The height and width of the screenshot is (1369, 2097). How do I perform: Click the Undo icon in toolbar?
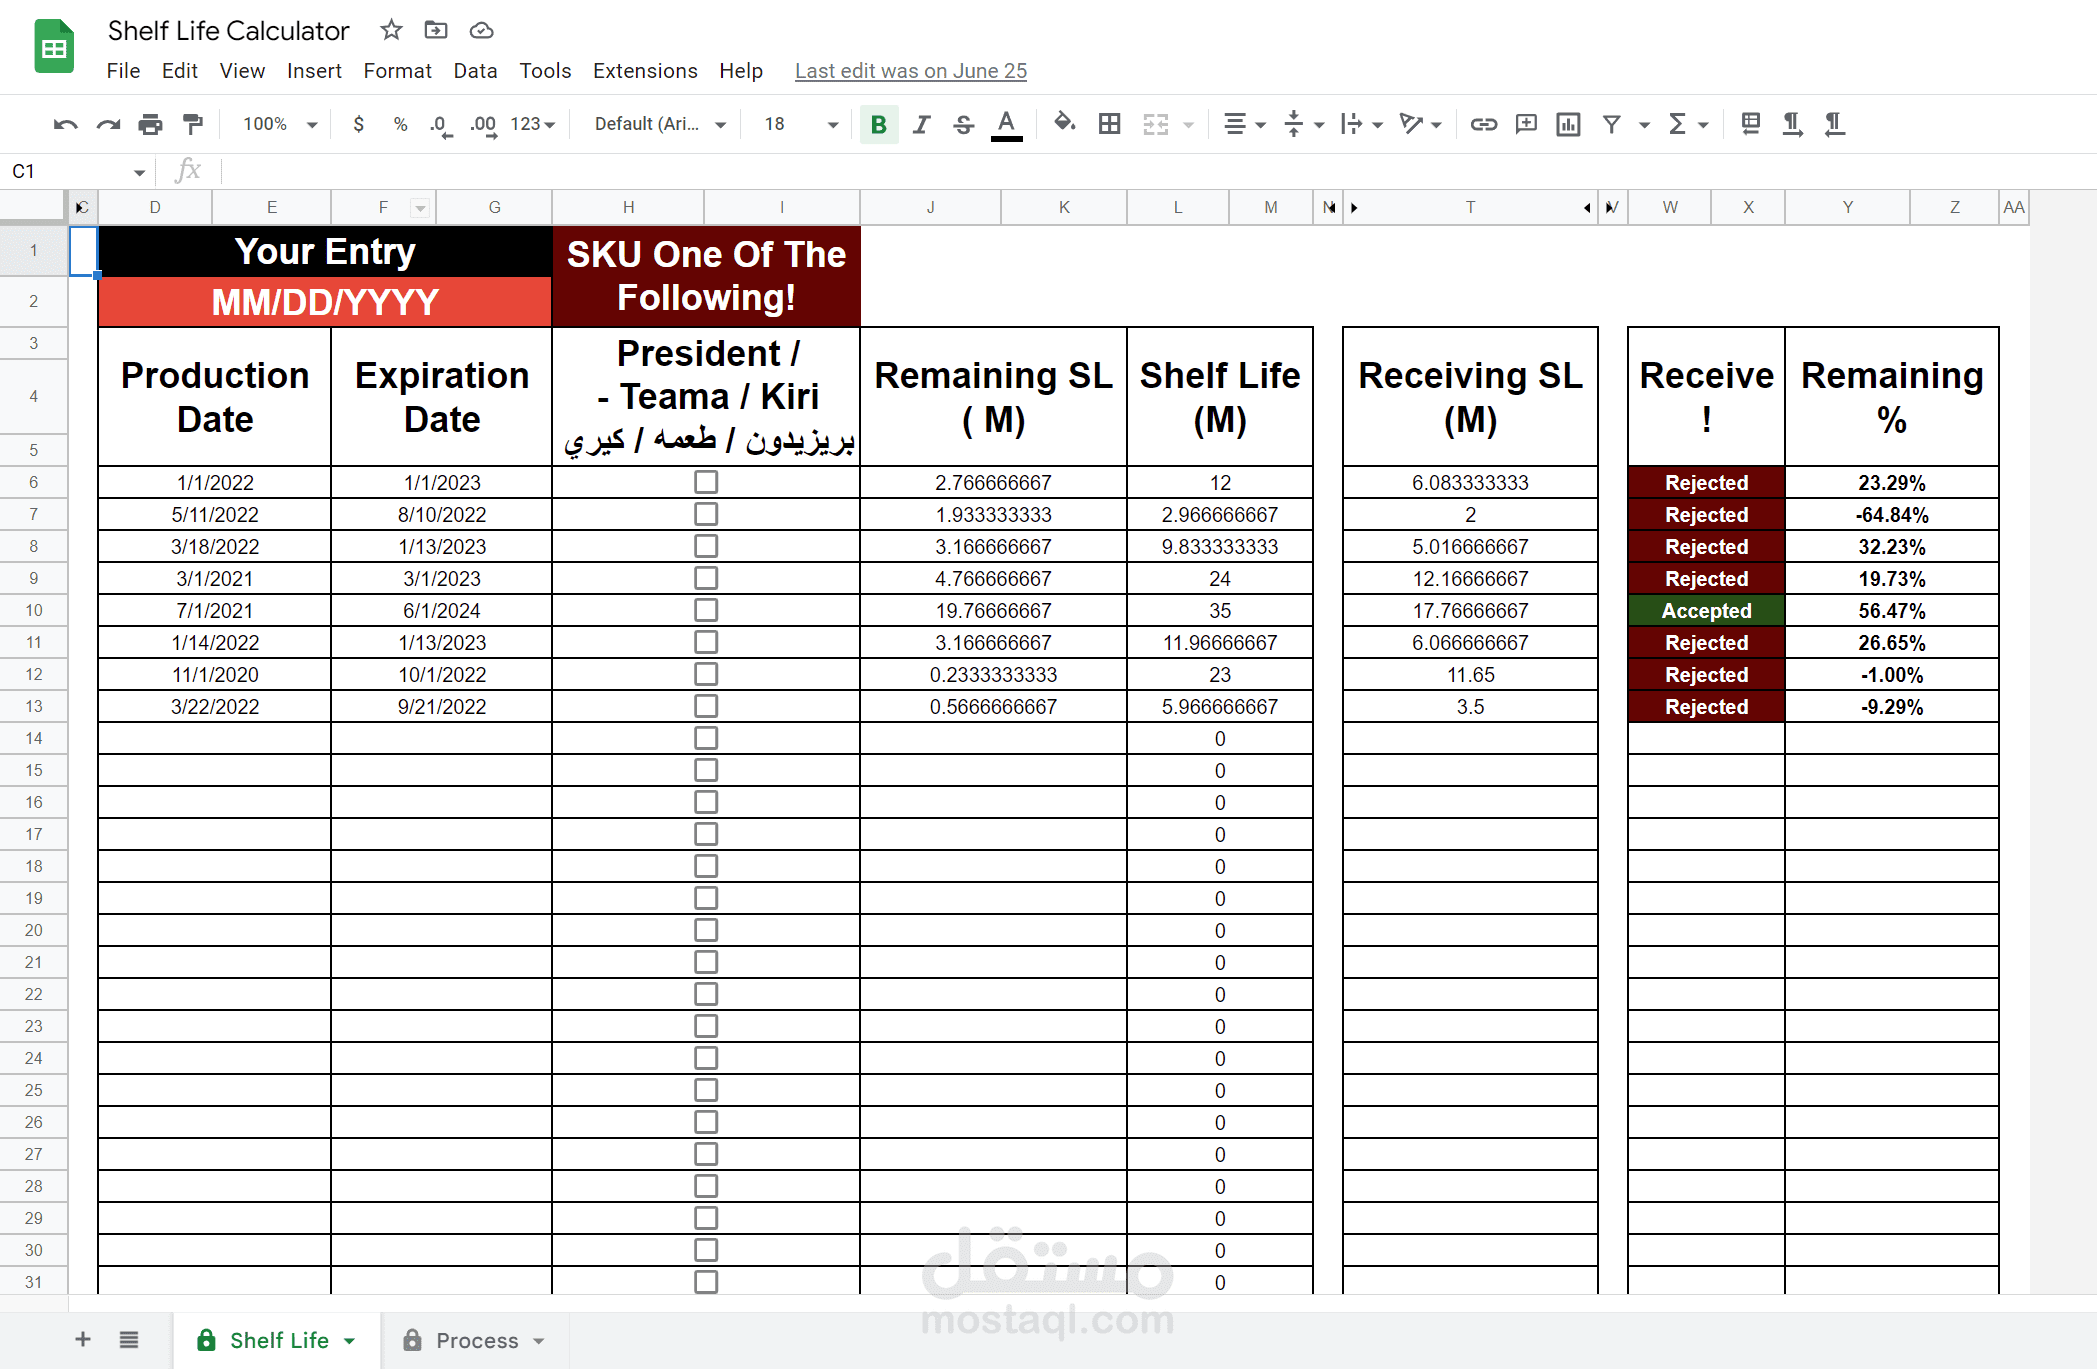tap(66, 124)
